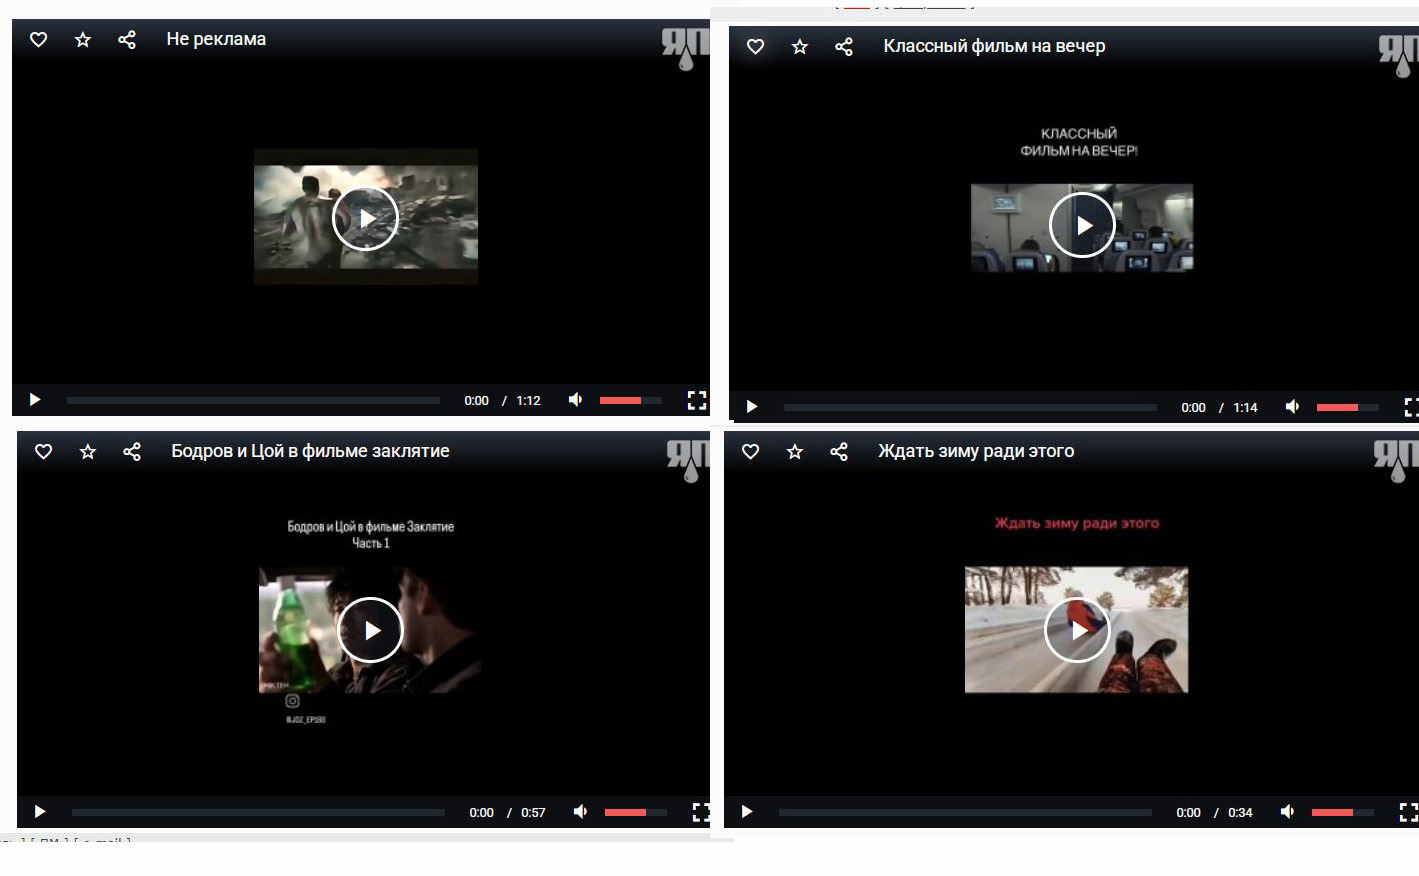Open the "Ждать зиму ради этого" title link
The height and width of the screenshot is (876, 1419).
pyautogui.click(x=976, y=451)
